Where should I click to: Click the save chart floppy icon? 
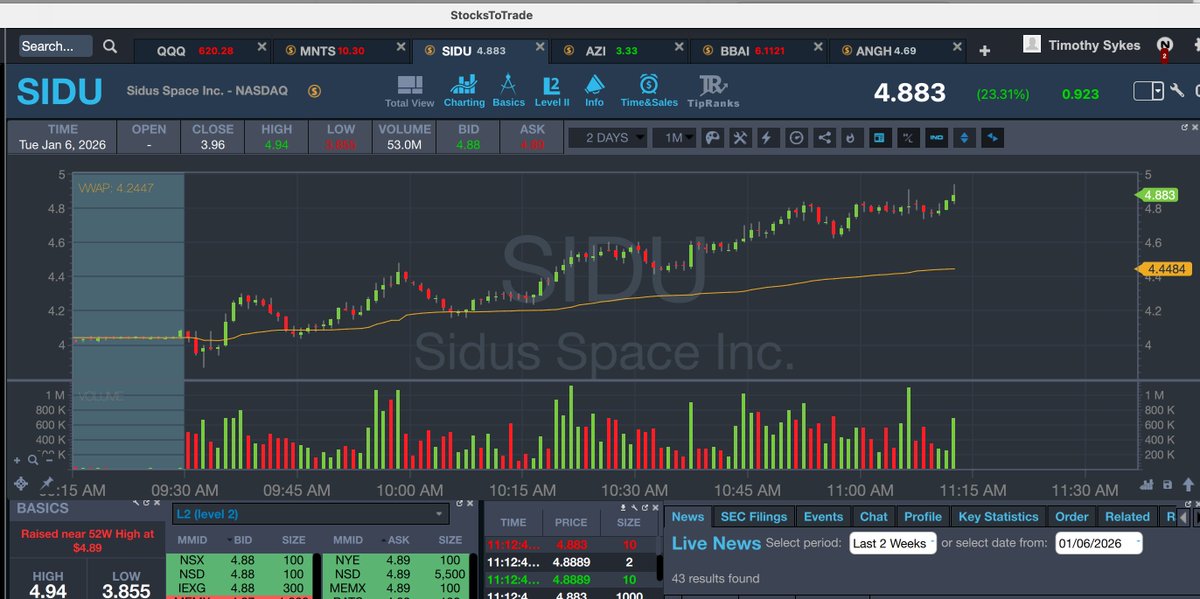[x=1168, y=484]
